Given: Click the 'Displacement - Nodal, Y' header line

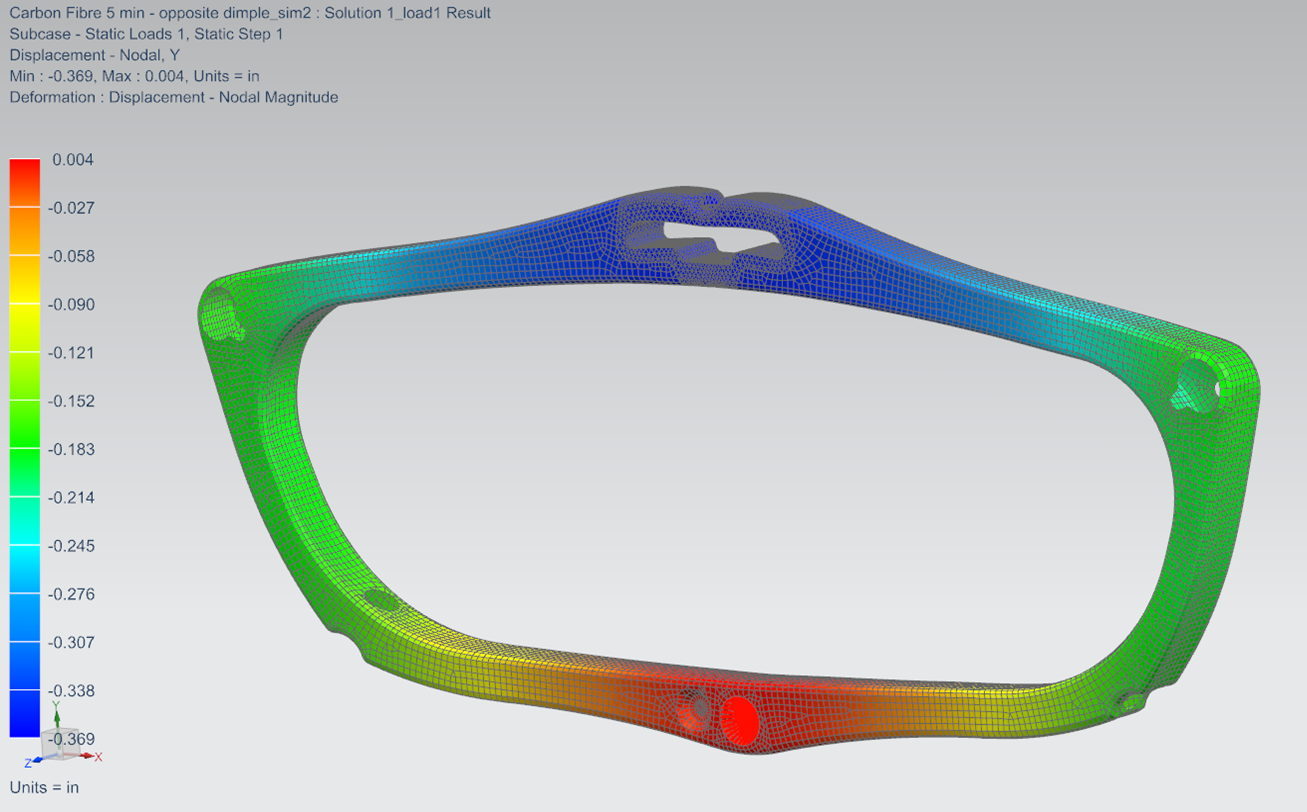Looking at the screenshot, I should [x=94, y=55].
